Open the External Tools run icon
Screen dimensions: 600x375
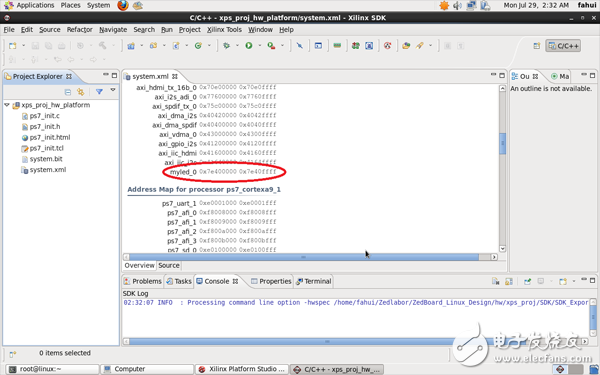pyautogui.click(x=271, y=46)
